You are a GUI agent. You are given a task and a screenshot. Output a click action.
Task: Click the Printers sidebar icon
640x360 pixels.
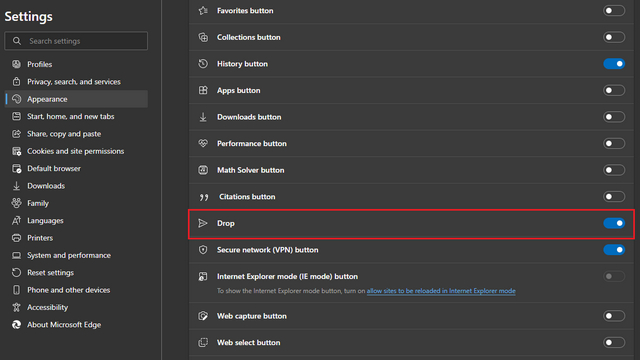tap(16, 238)
